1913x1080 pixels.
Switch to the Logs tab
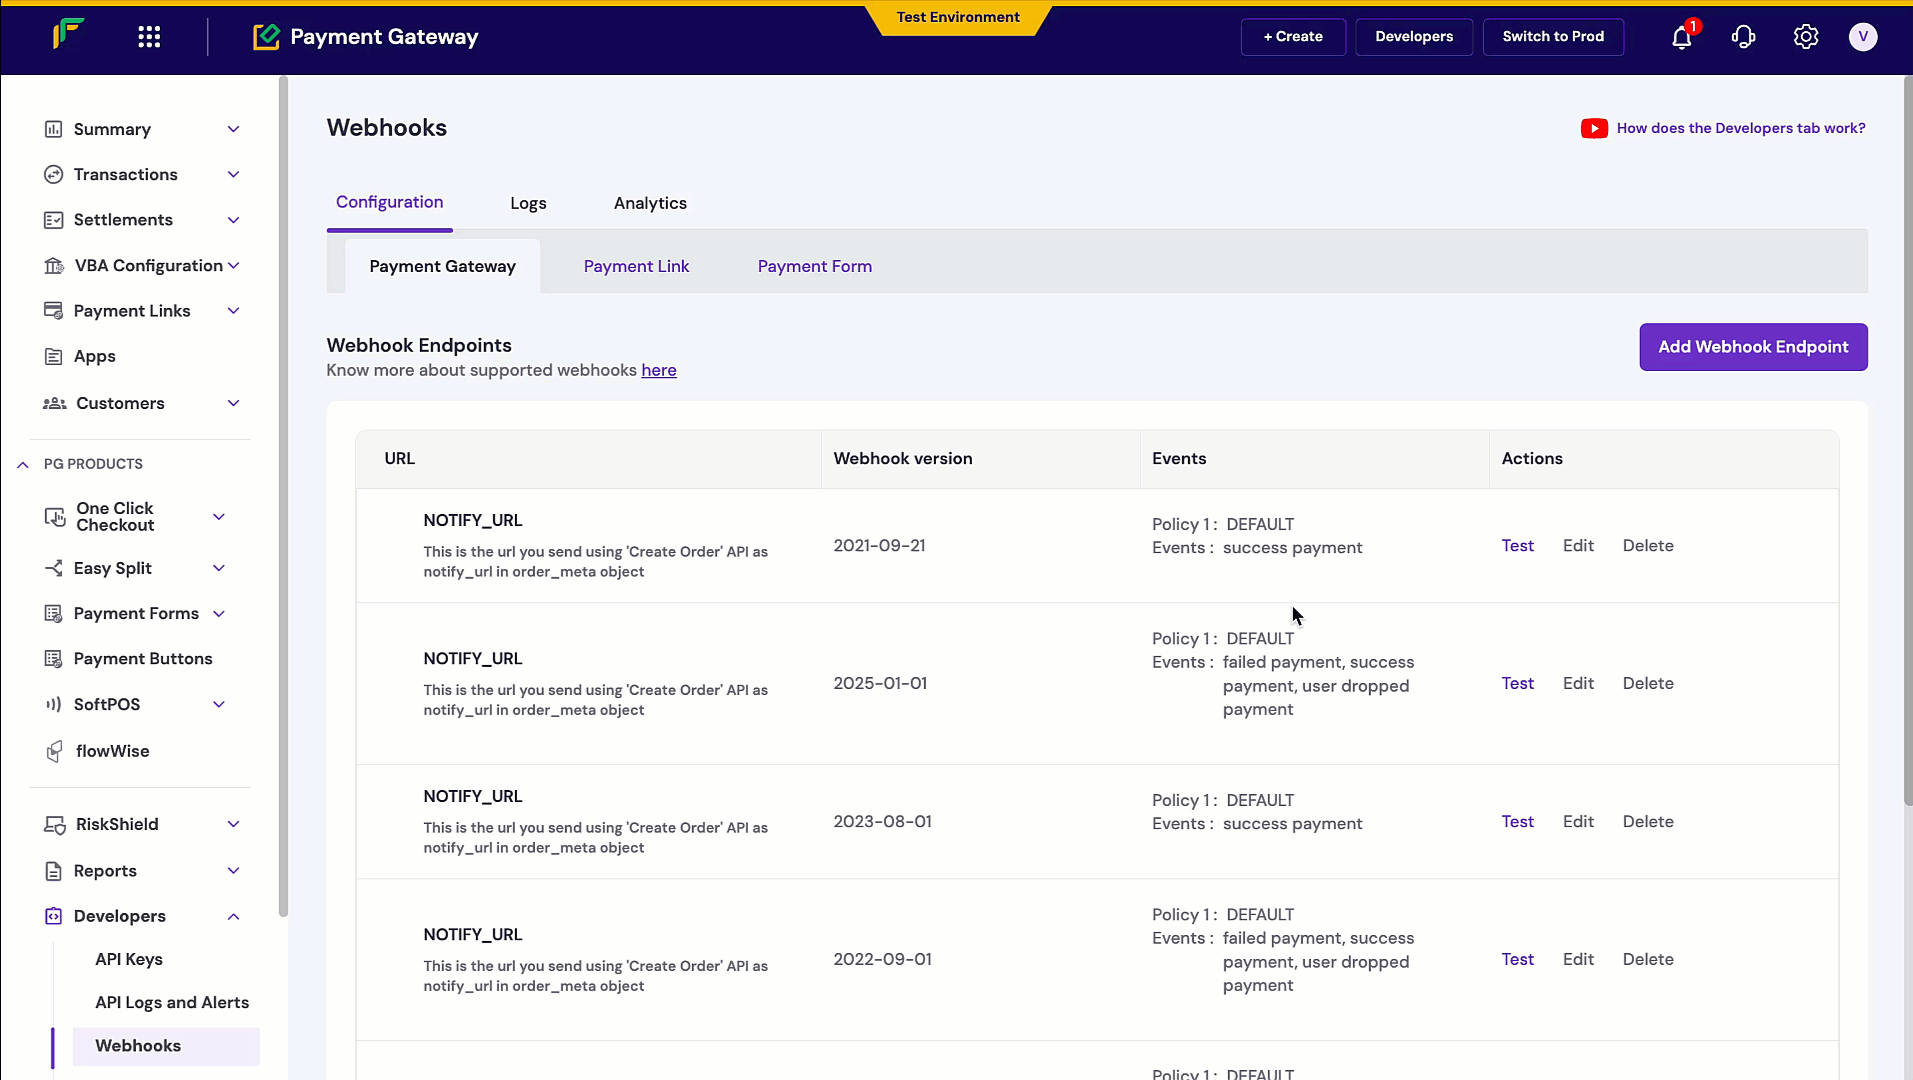[x=528, y=203]
